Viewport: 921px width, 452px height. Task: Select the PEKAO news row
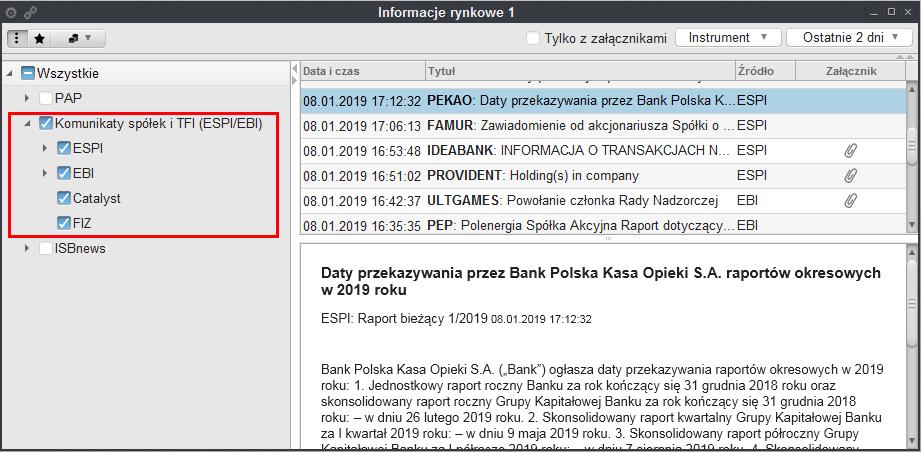click(x=603, y=101)
